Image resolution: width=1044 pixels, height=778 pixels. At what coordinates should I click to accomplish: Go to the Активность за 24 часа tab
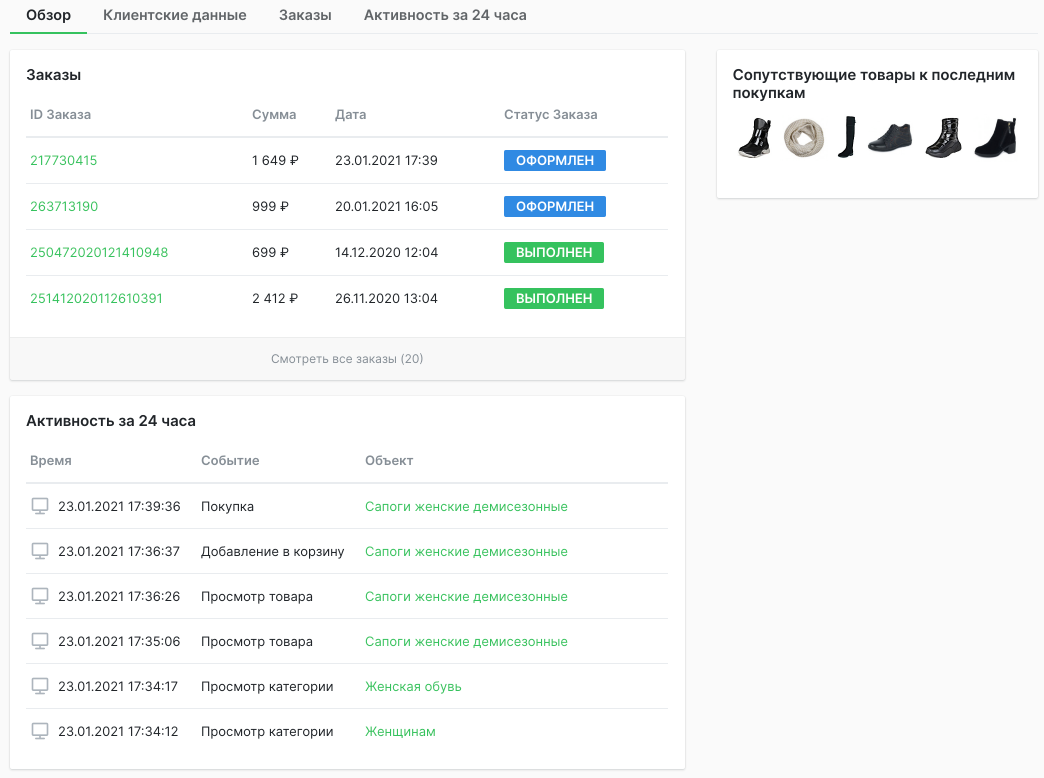coord(445,16)
